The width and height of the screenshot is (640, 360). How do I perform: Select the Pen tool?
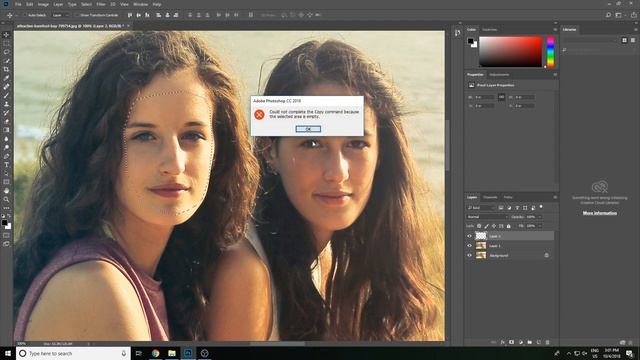(6, 156)
